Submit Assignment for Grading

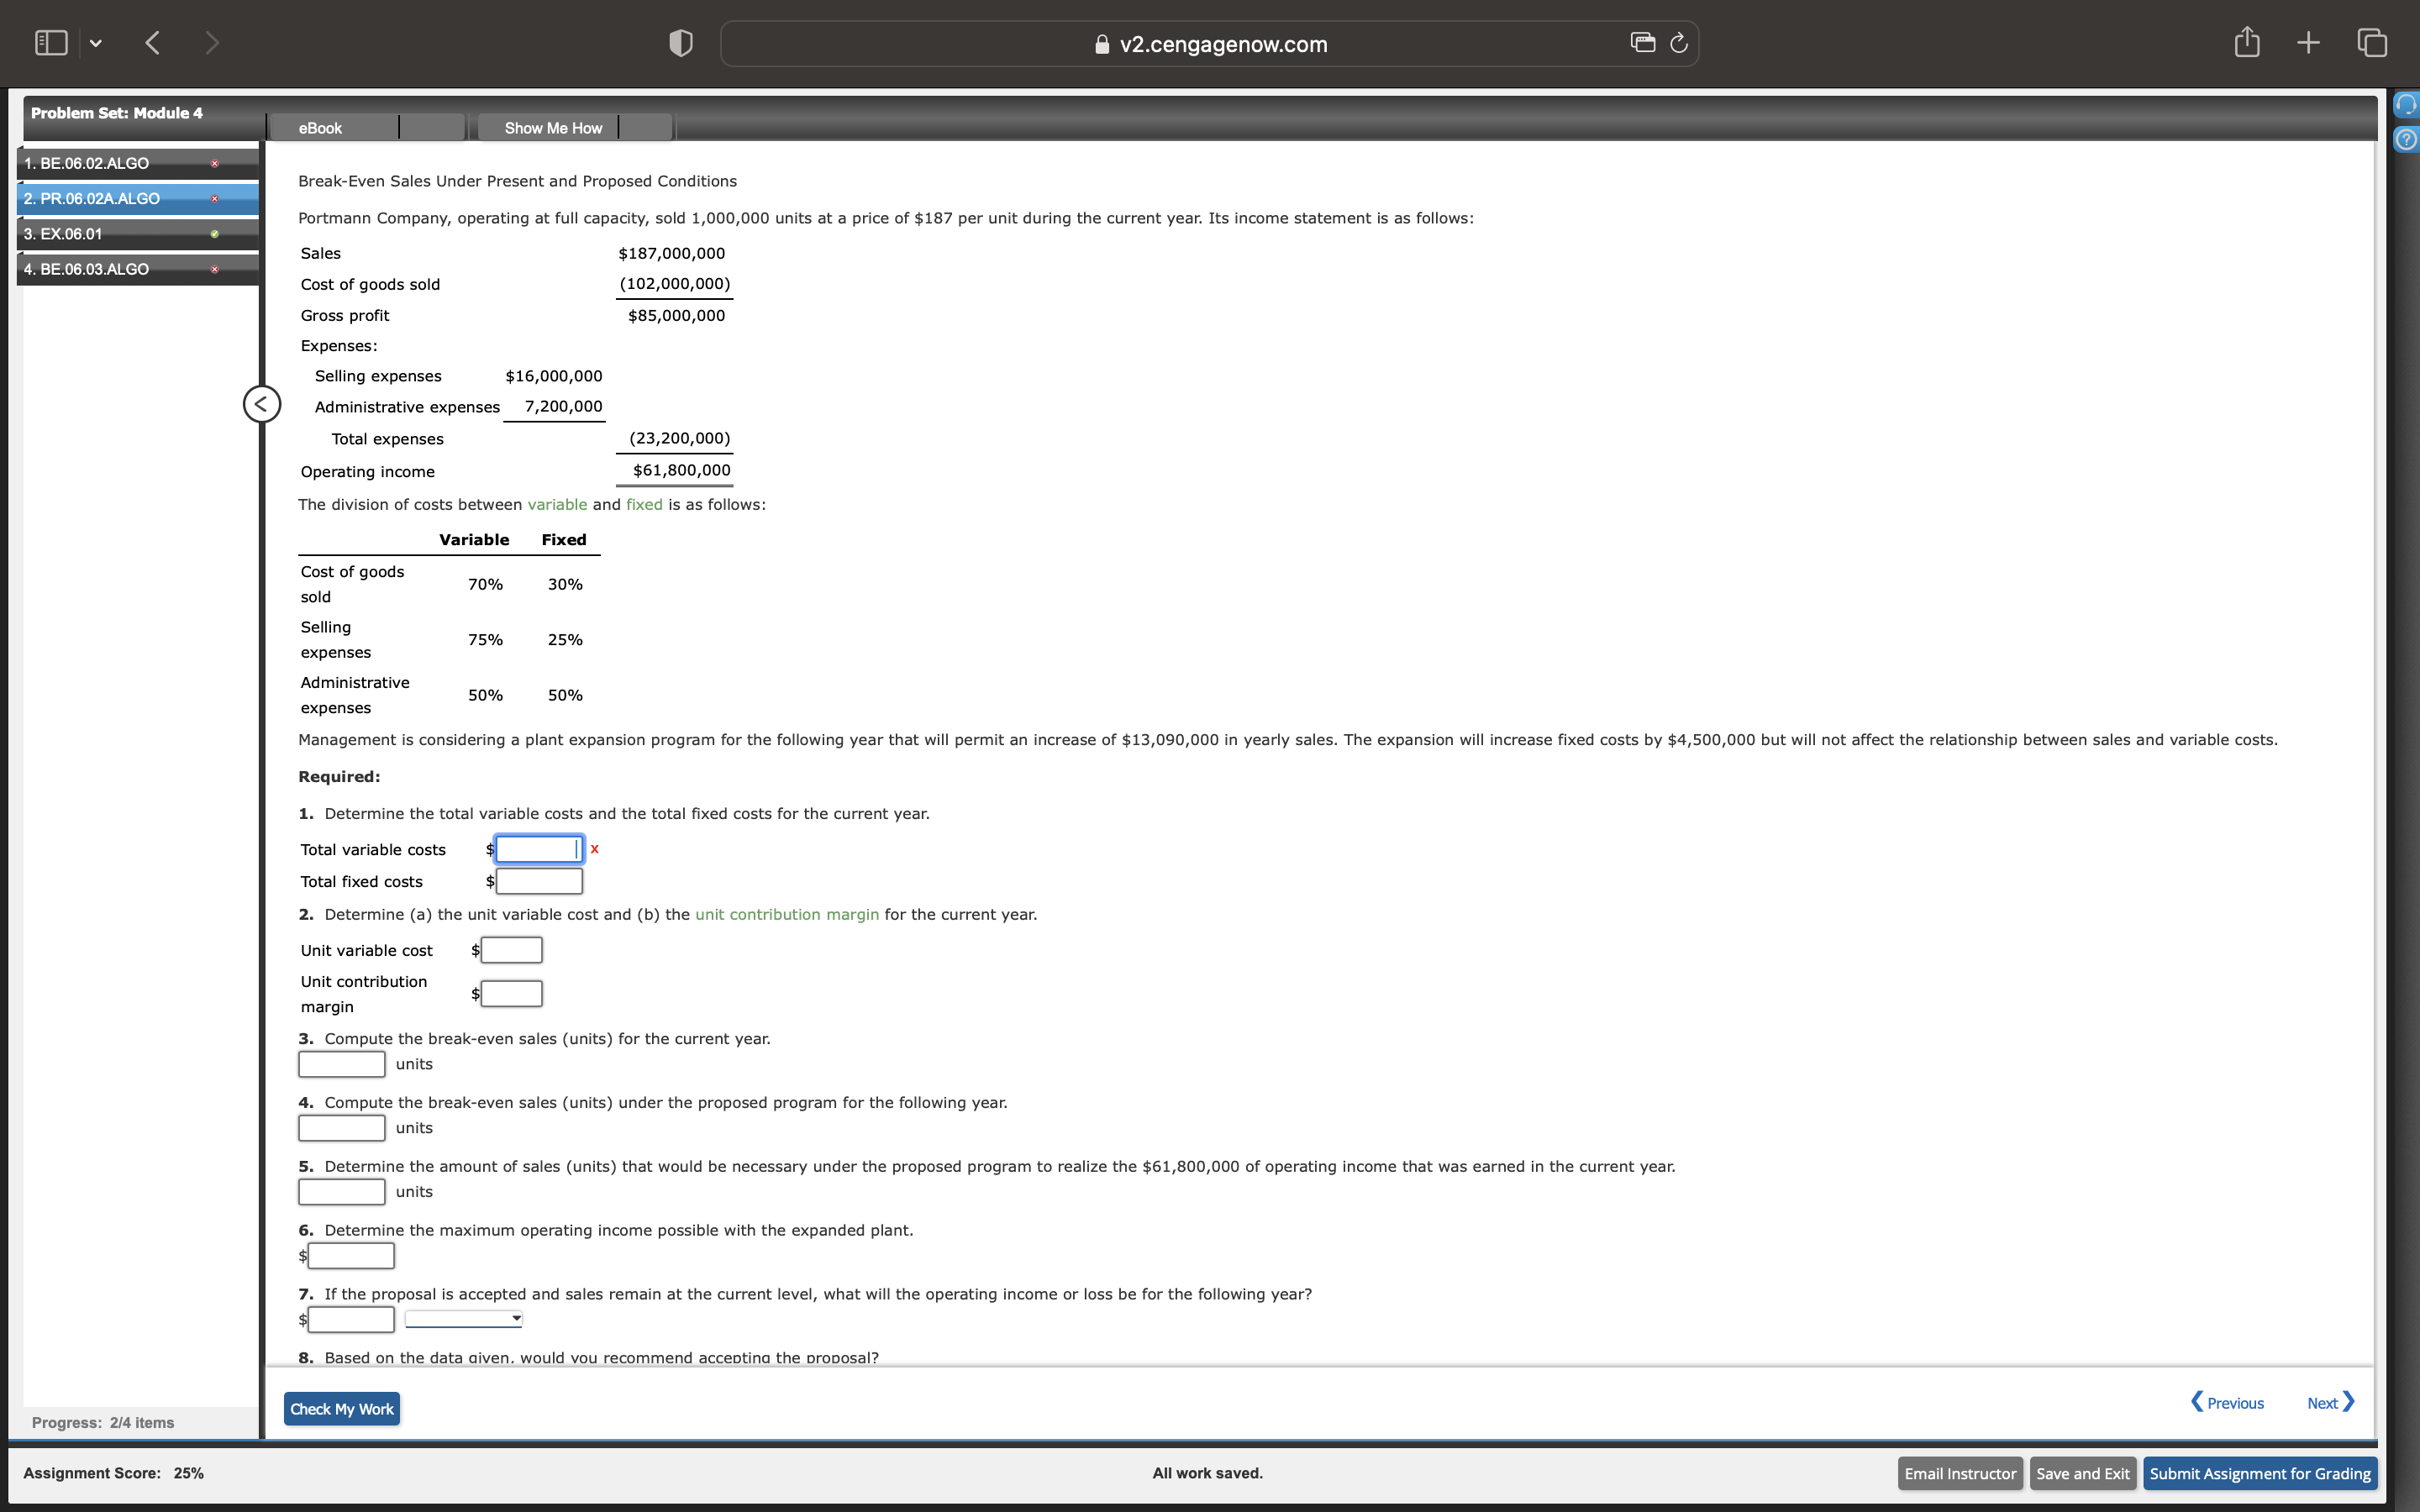point(2259,1472)
